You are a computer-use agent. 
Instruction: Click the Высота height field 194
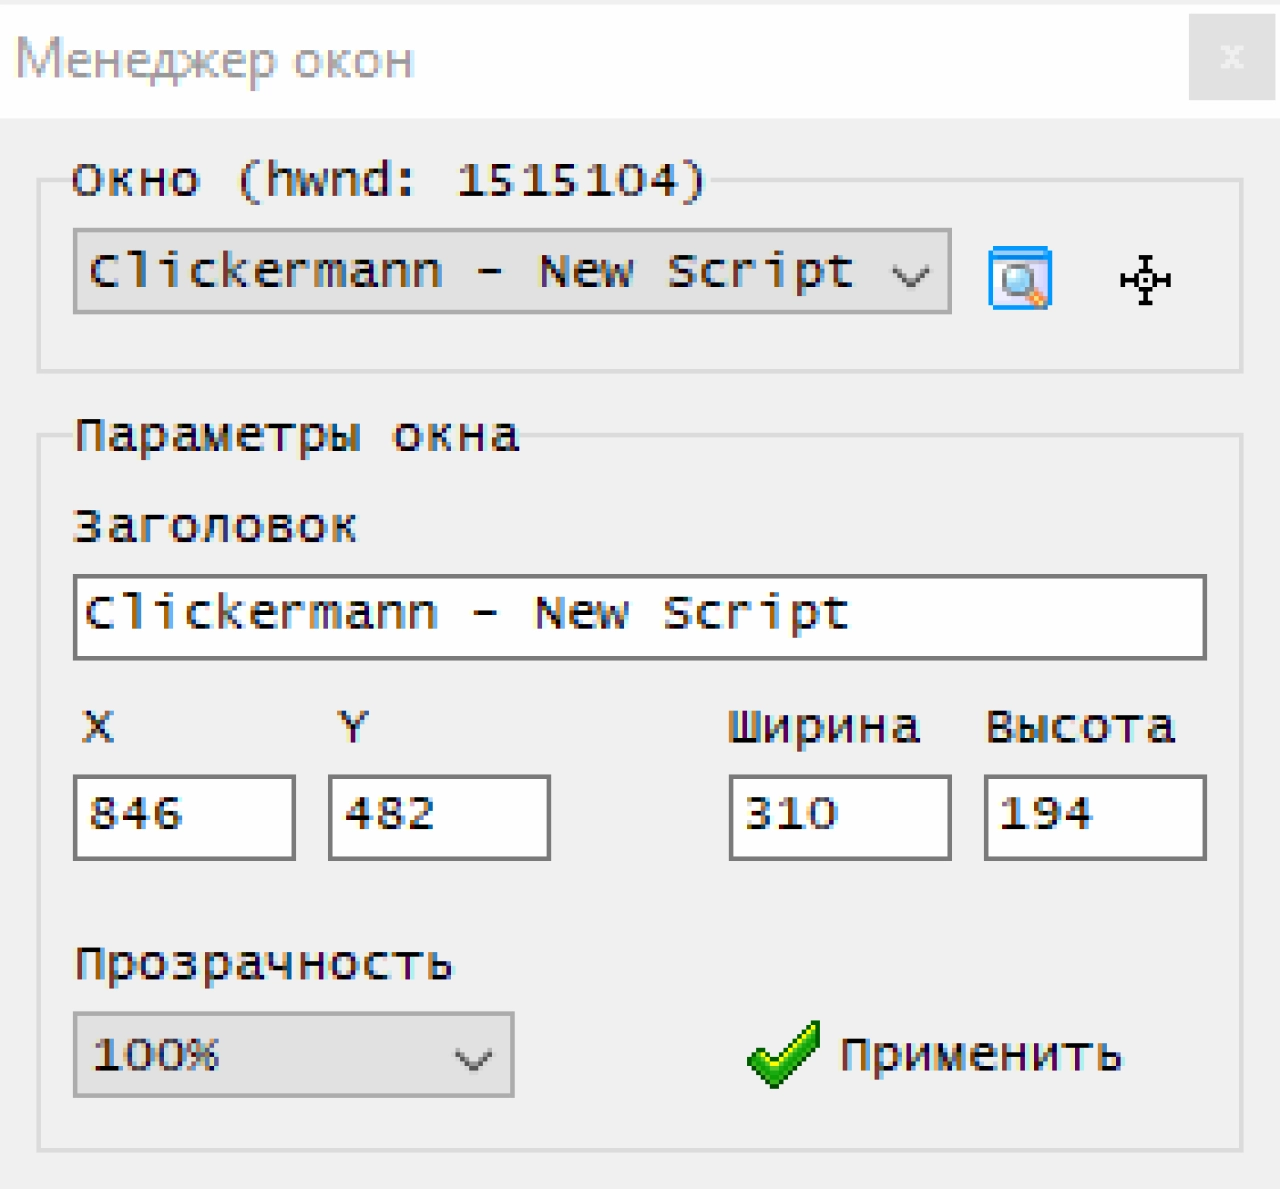[1095, 816]
